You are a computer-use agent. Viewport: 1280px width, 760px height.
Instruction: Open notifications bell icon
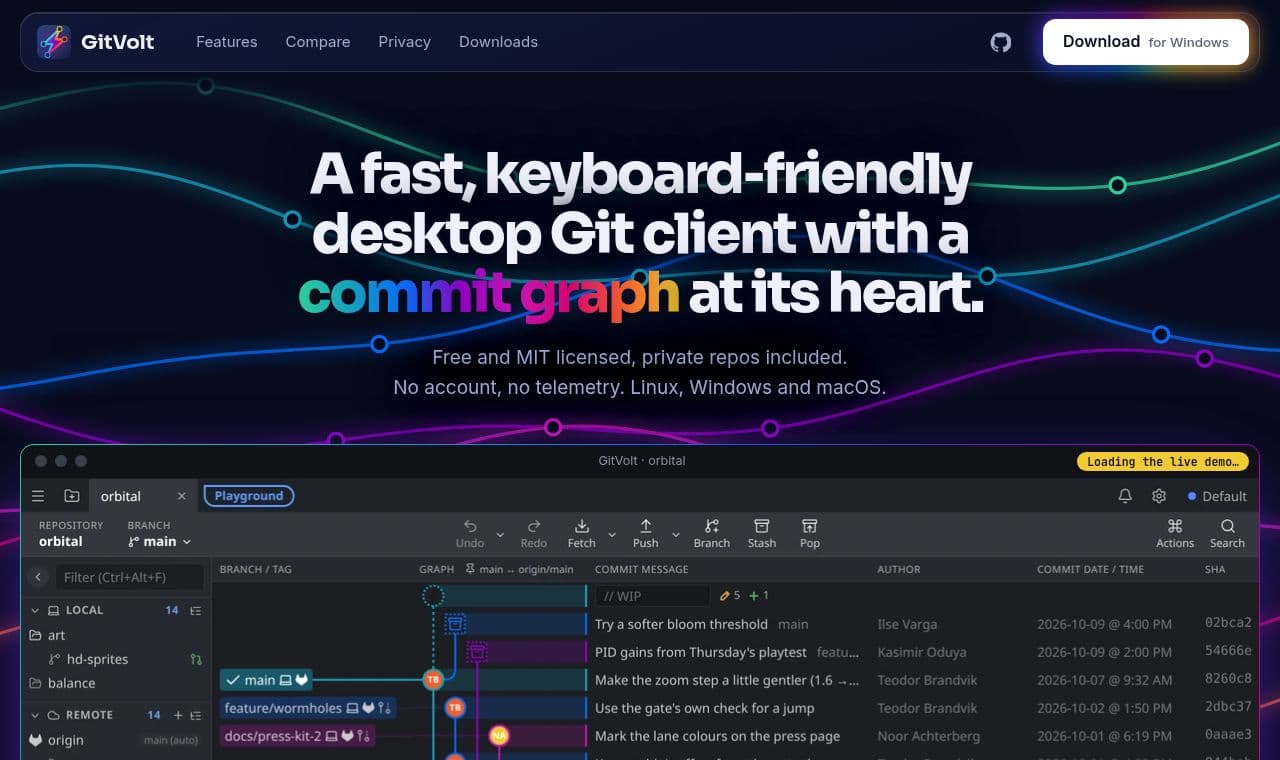click(1125, 496)
